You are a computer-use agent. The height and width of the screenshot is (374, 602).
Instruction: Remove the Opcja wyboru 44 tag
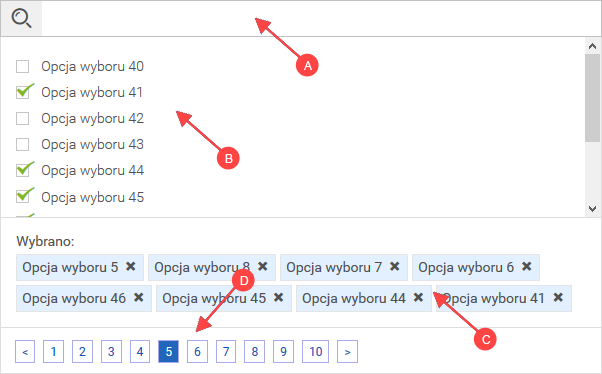(x=418, y=298)
